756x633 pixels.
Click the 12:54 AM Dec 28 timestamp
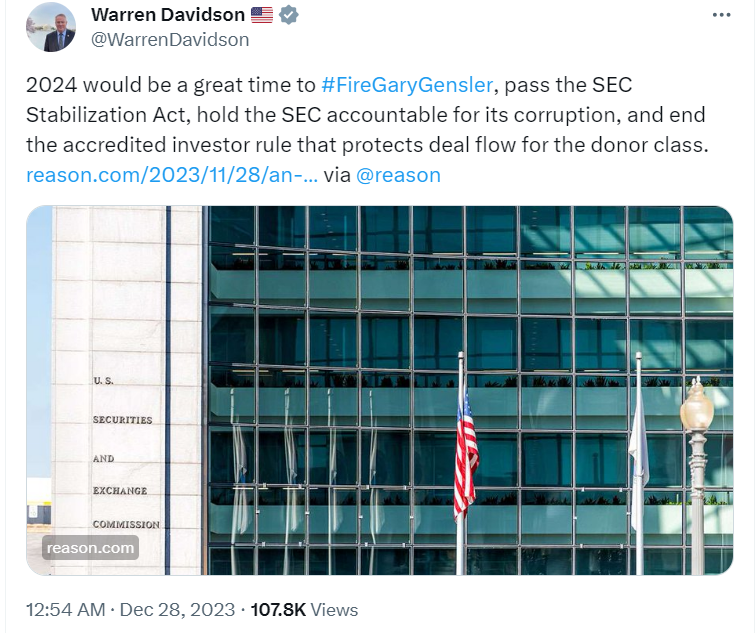pyautogui.click(x=130, y=609)
